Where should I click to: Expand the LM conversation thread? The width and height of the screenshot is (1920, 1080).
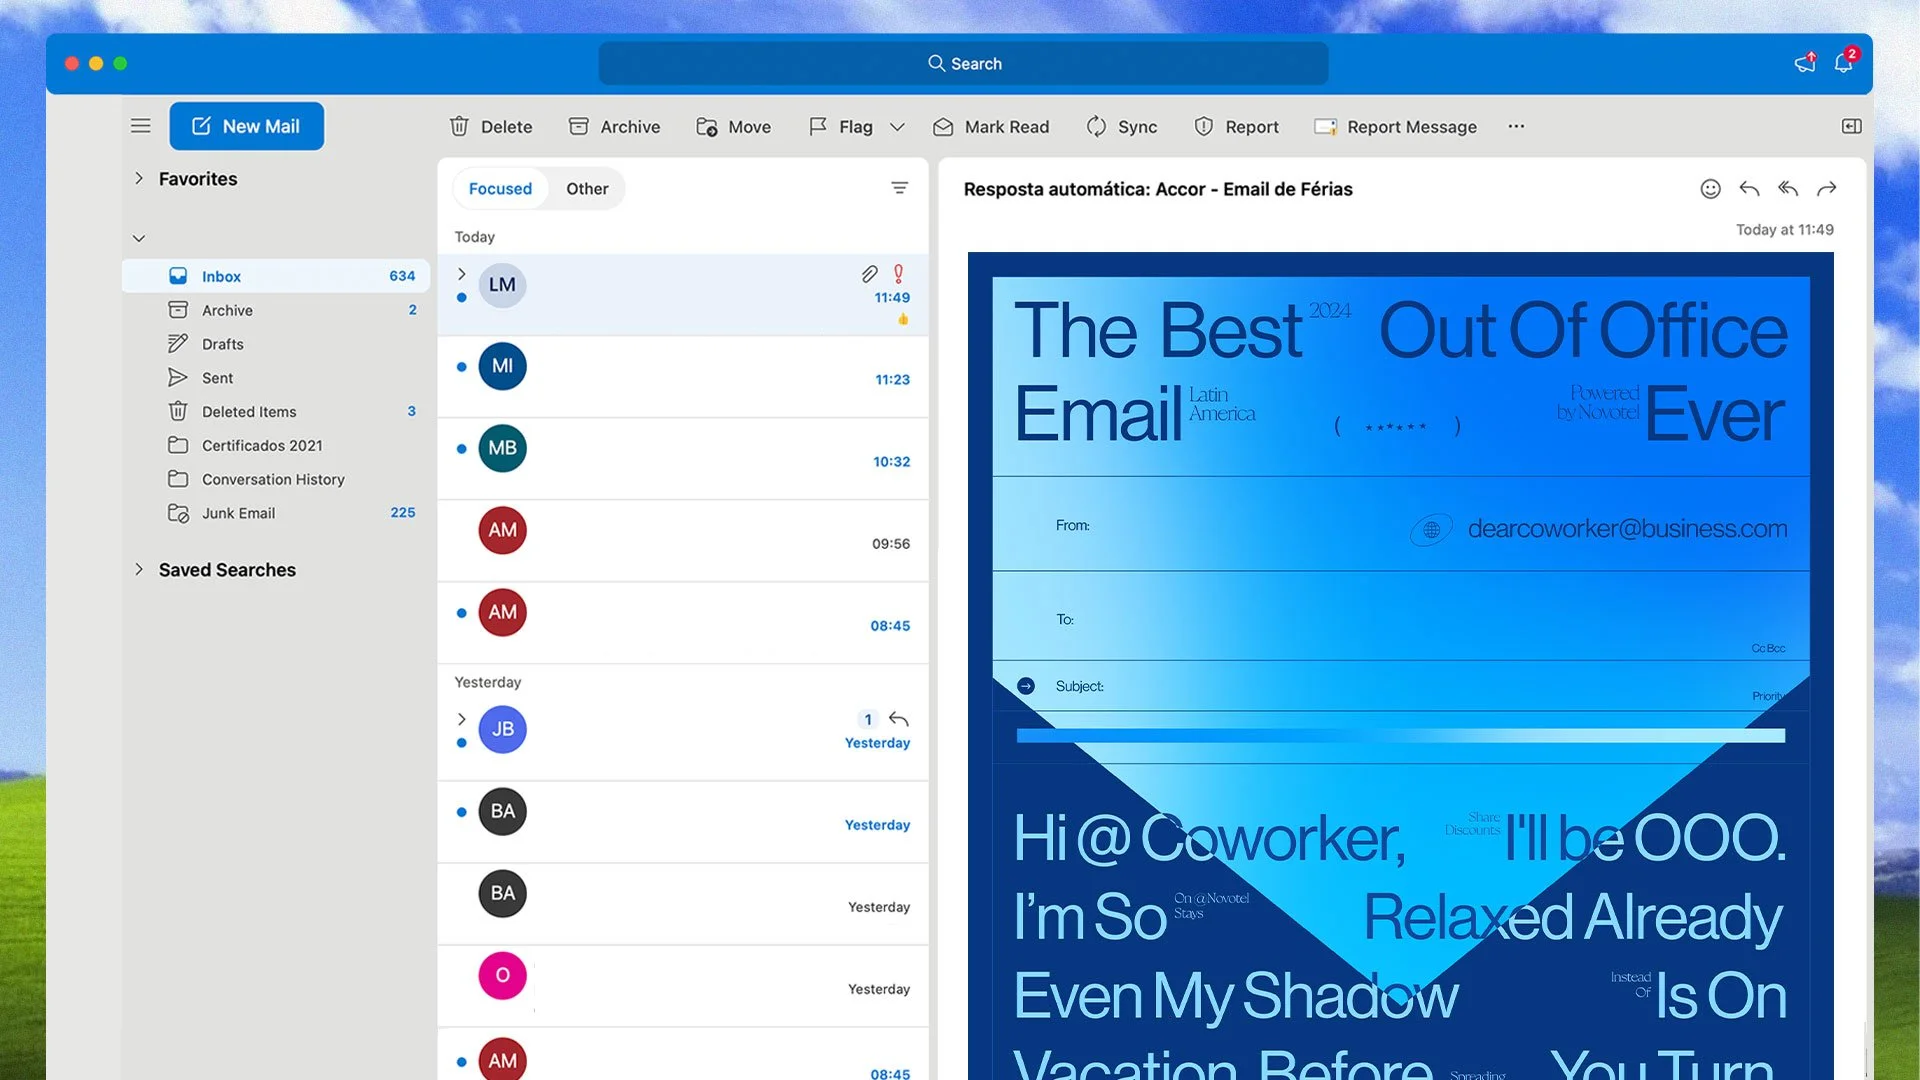(461, 274)
